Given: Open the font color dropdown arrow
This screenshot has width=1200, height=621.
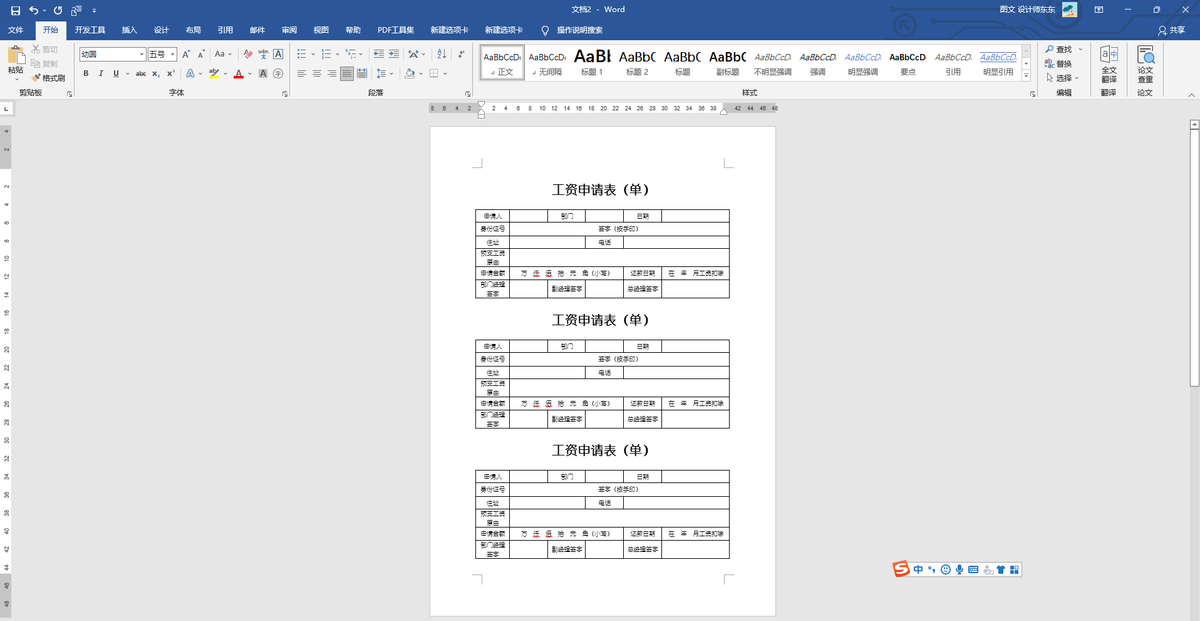Looking at the screenshot, I should (x=248, y=73).
